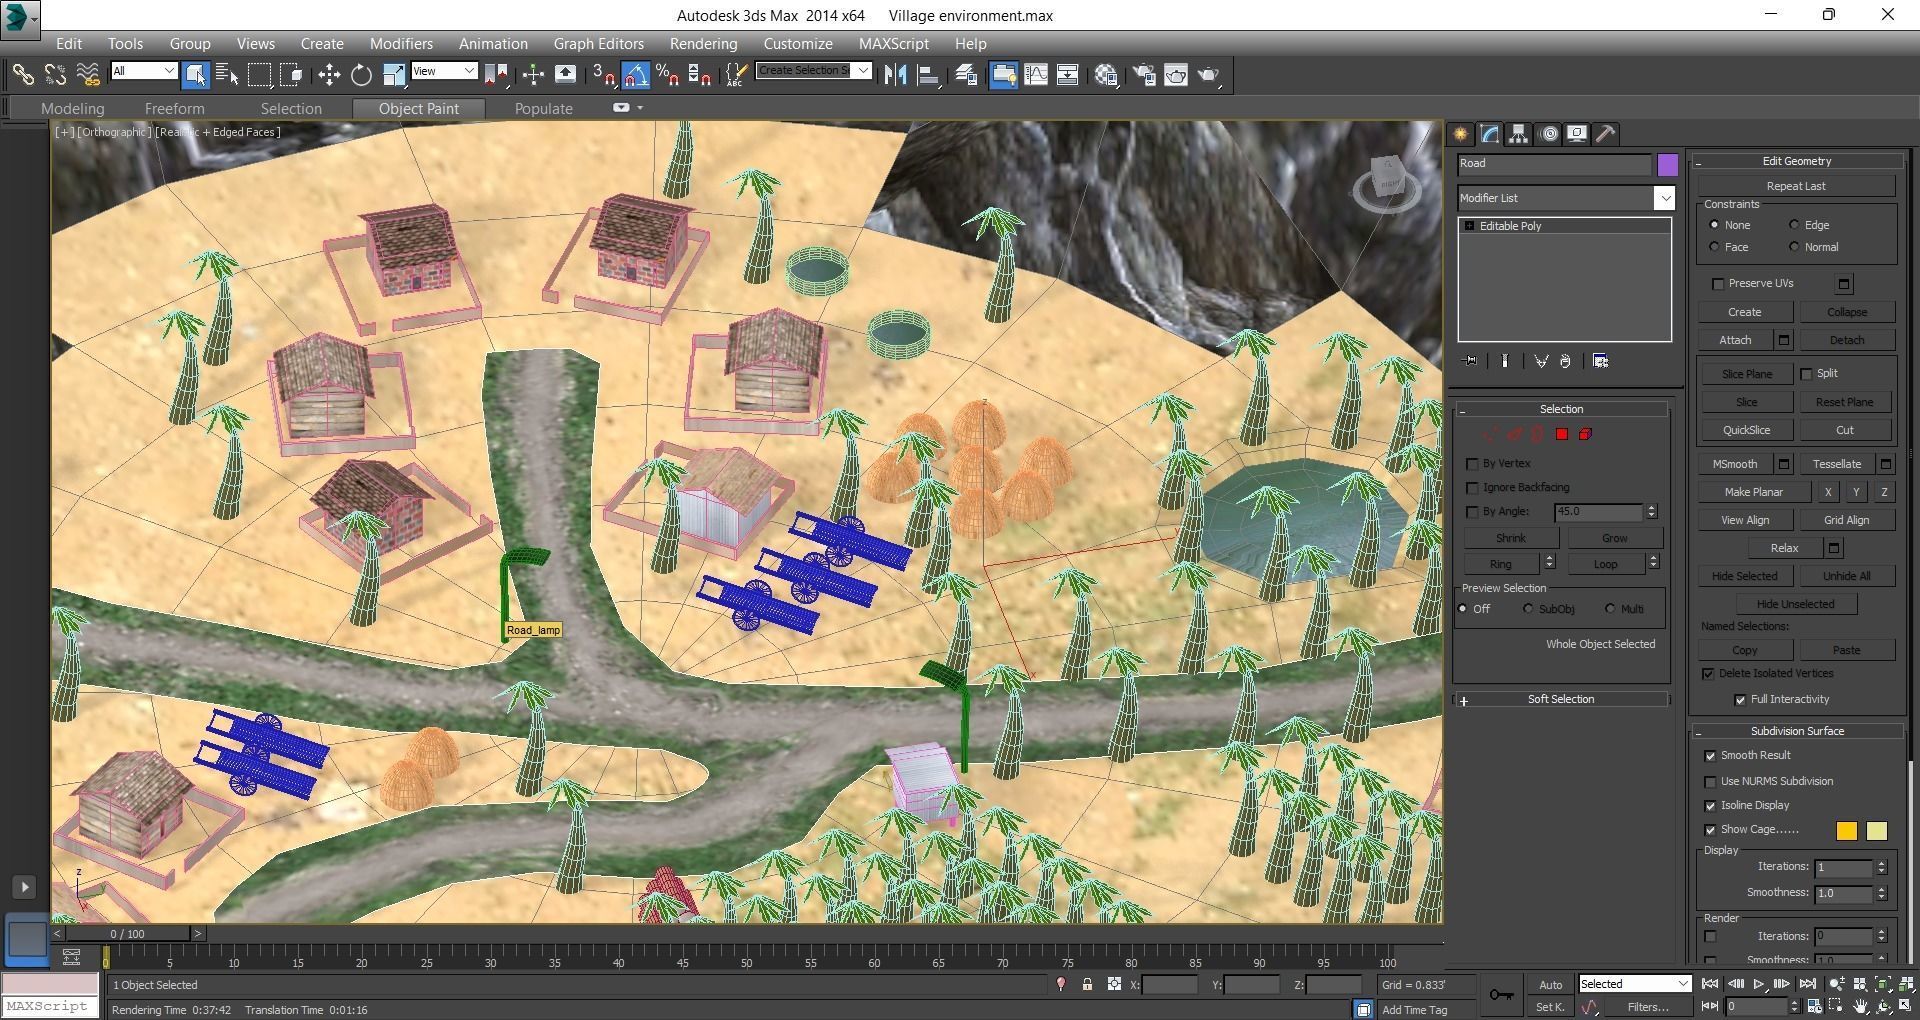Activate the Select Object tool

coord(195,74)
